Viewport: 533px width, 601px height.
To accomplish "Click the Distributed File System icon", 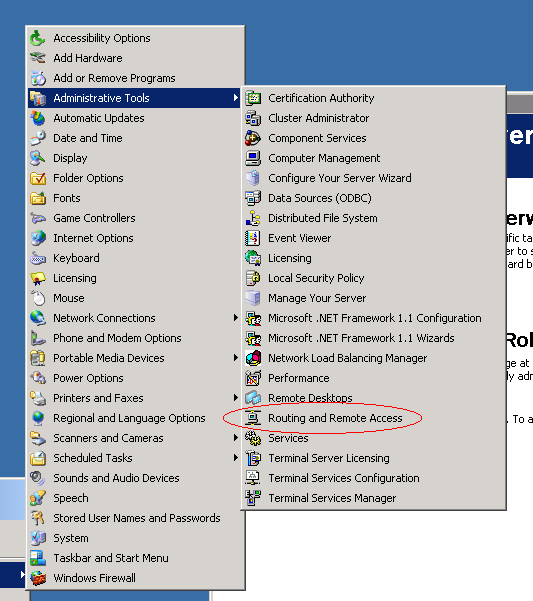I will tap(253, 218).
